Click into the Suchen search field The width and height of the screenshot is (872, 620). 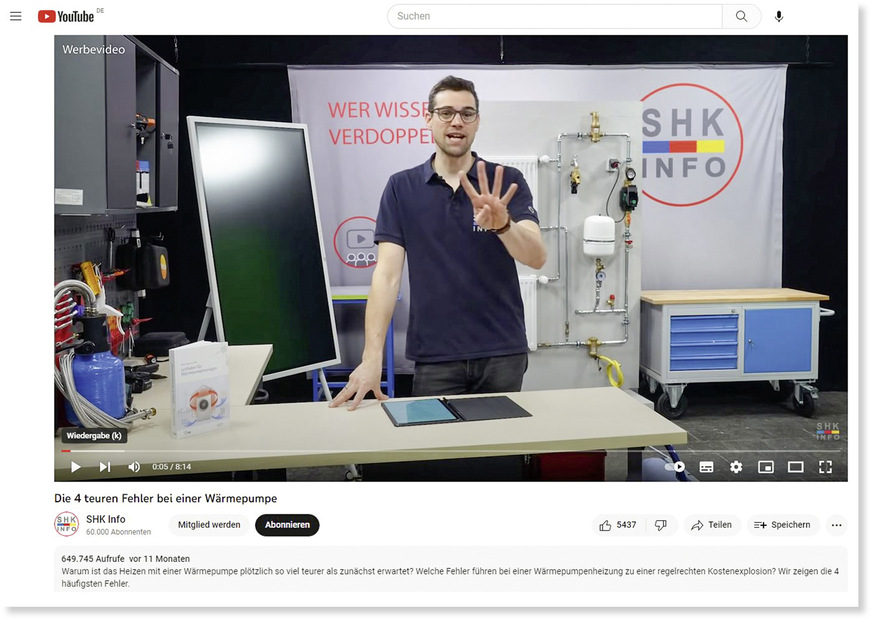click(x=550, y=16)
